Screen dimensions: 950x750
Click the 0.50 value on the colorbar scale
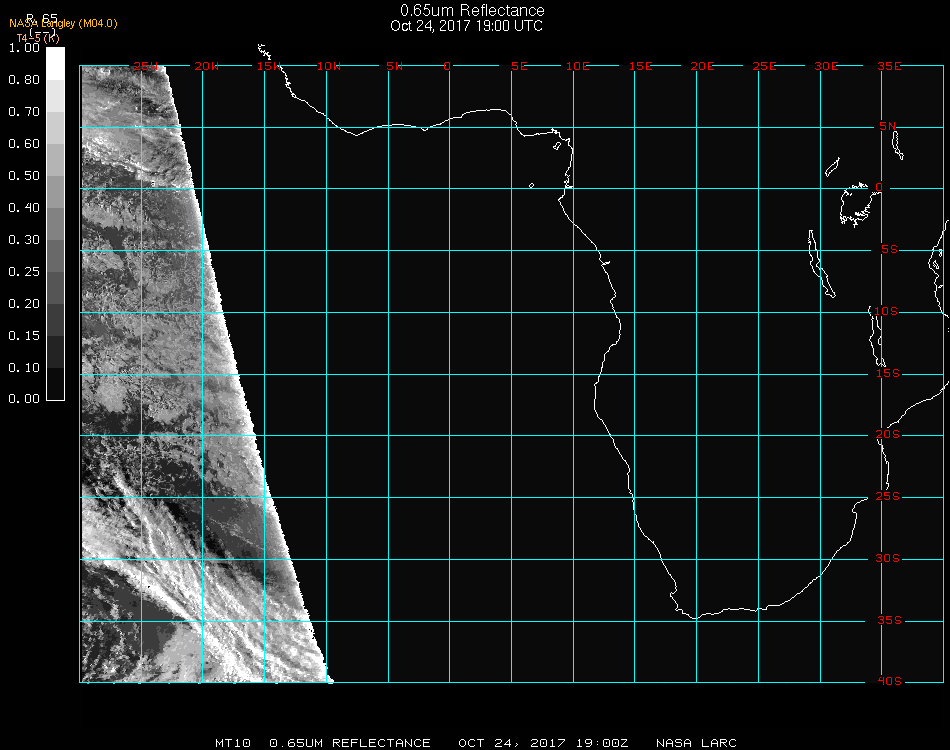[24, 176]
